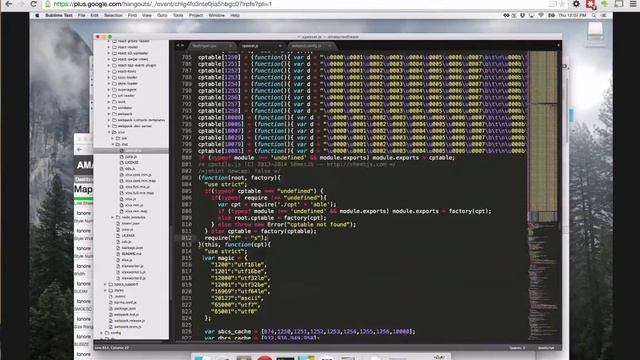Click the red extension icon in browser toolbar
The width and height of the screenshot is (640, 360).
point(590,4)
